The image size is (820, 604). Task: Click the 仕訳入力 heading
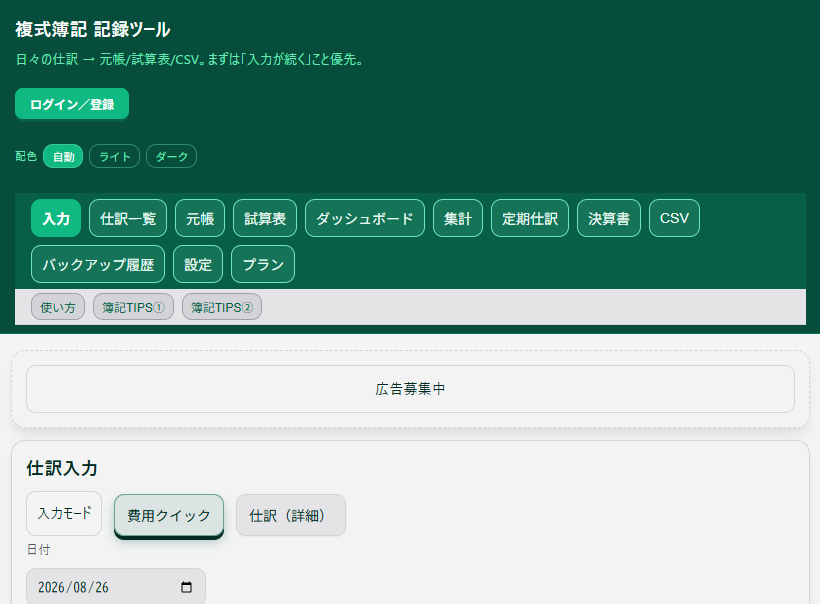coord(62,468)
